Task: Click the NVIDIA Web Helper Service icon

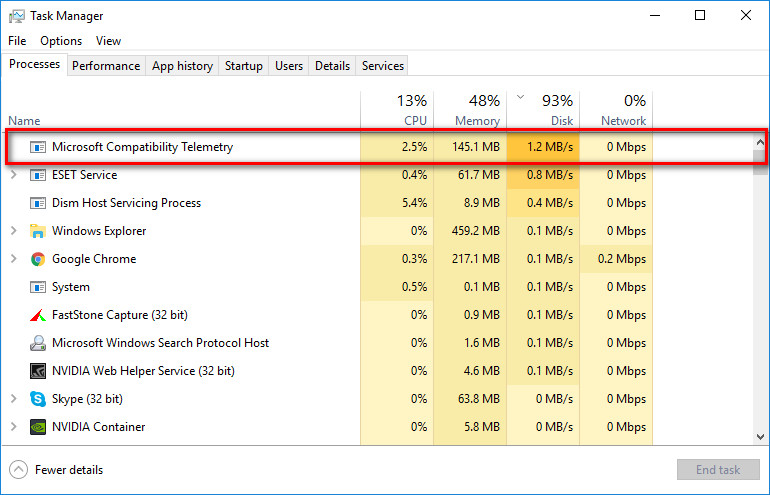Action: coord(38,371)
